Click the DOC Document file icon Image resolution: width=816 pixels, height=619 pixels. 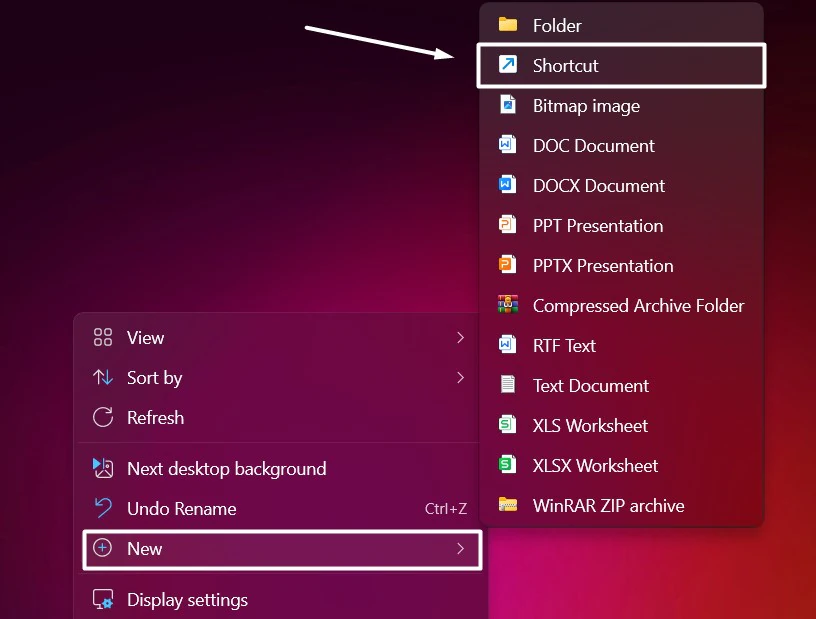pos(508,145)
